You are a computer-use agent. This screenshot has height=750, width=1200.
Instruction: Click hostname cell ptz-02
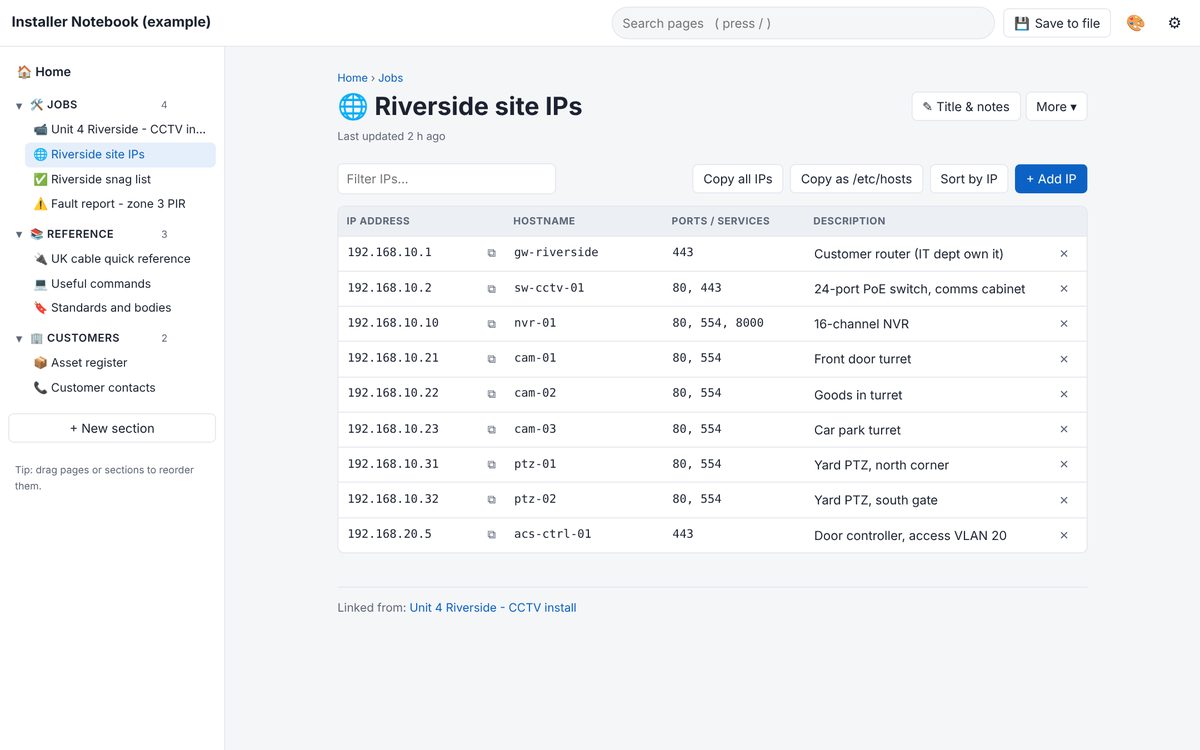[x=535, y=499]
